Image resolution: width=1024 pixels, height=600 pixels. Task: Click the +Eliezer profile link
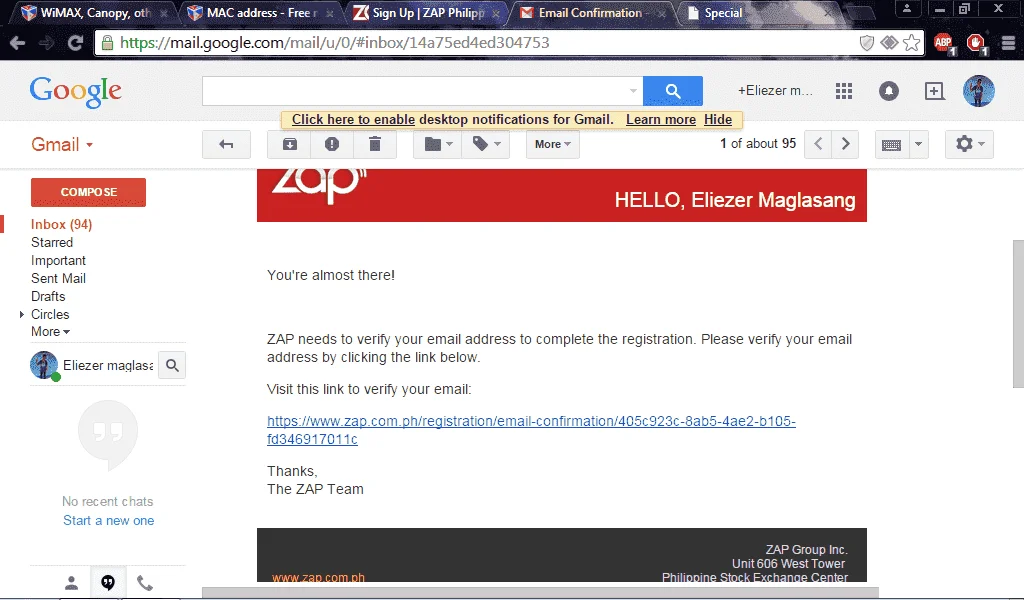tap(775, 91)
